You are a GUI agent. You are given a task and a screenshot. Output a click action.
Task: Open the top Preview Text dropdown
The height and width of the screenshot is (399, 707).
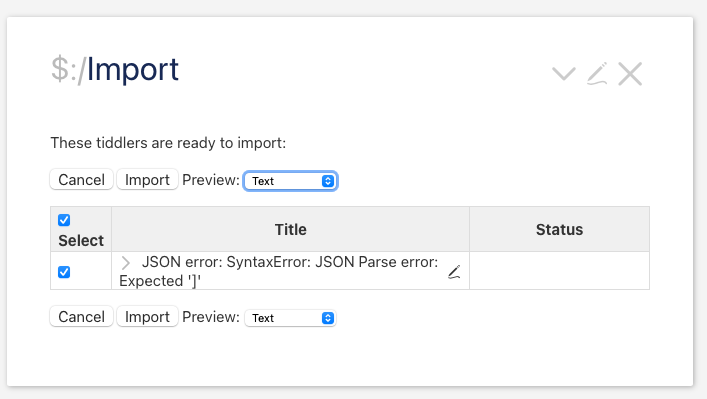(290, 181)
